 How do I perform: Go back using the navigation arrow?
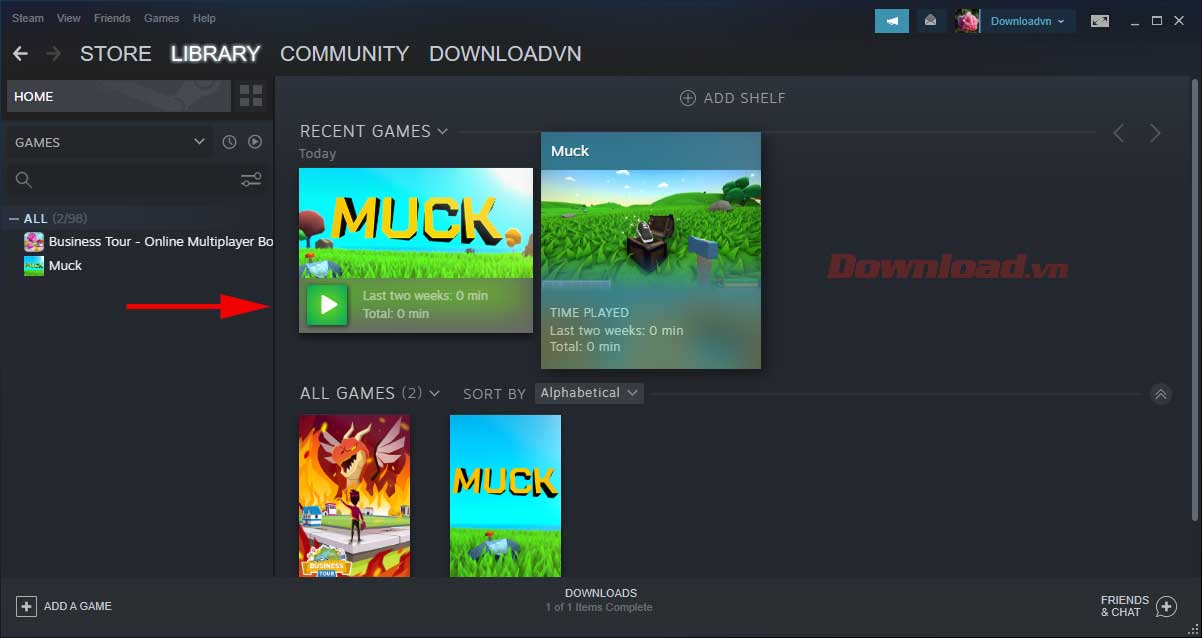point(20,53)
